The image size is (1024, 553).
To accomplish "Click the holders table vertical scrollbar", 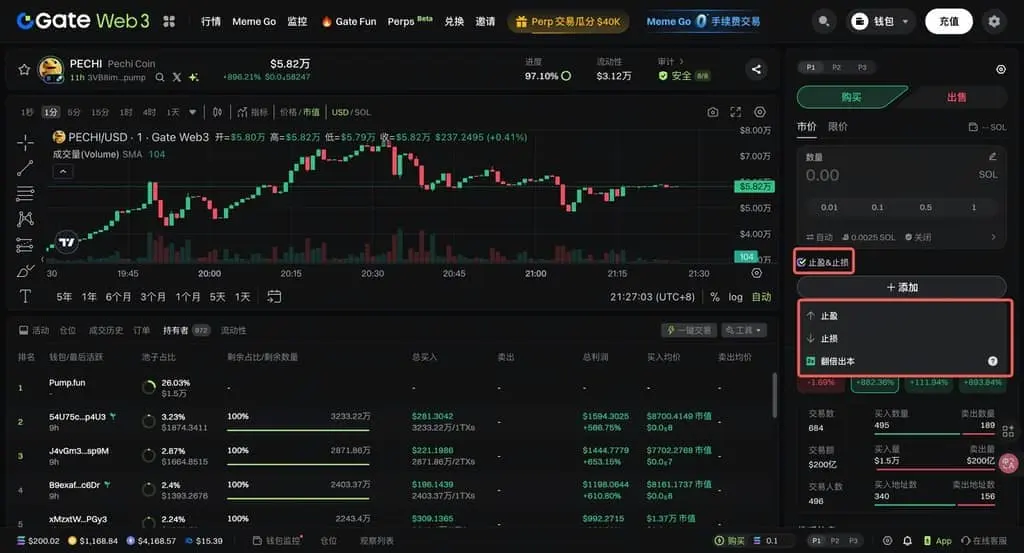I will pyautogui.click(x=775, y=395).
